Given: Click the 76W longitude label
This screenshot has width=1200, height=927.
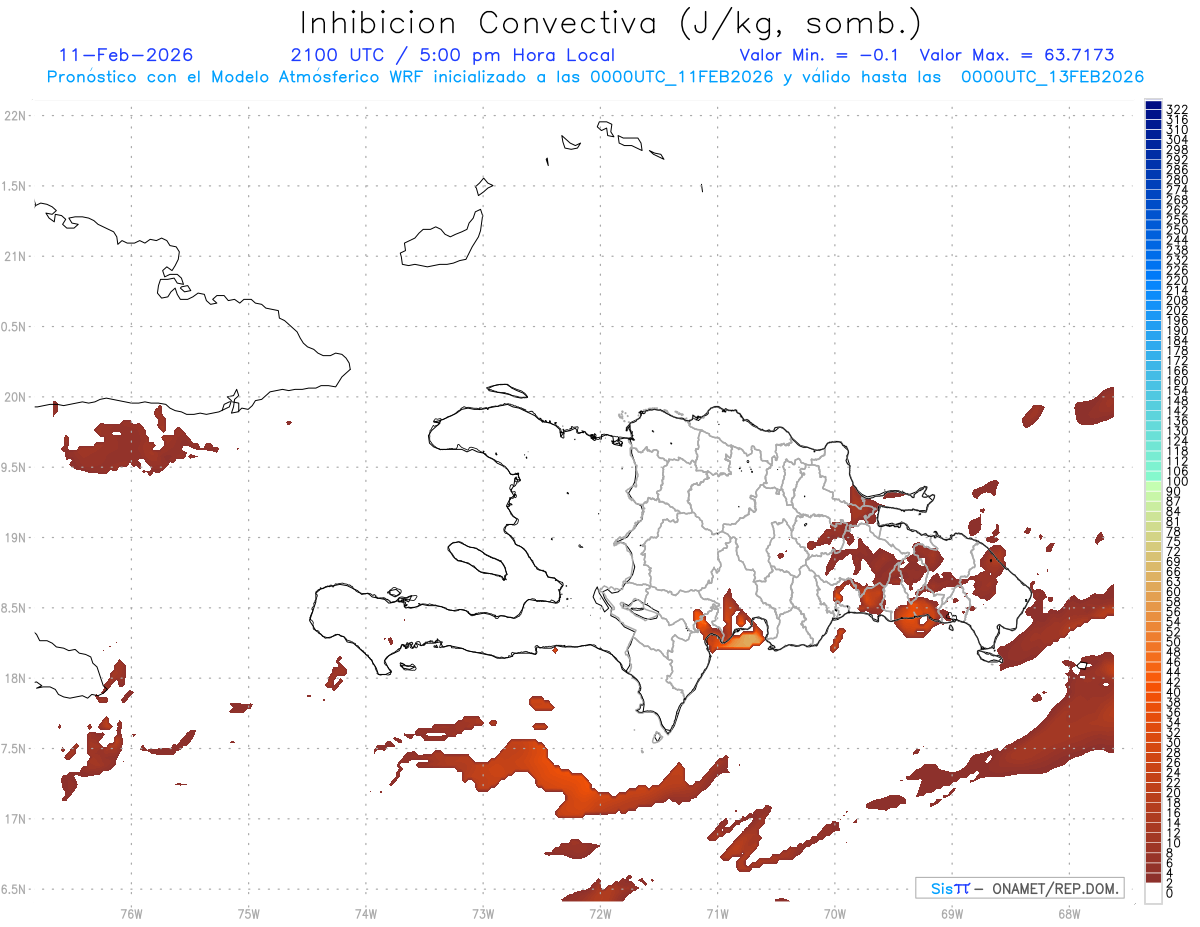Looking at the screenshot, I should [131, 912].
